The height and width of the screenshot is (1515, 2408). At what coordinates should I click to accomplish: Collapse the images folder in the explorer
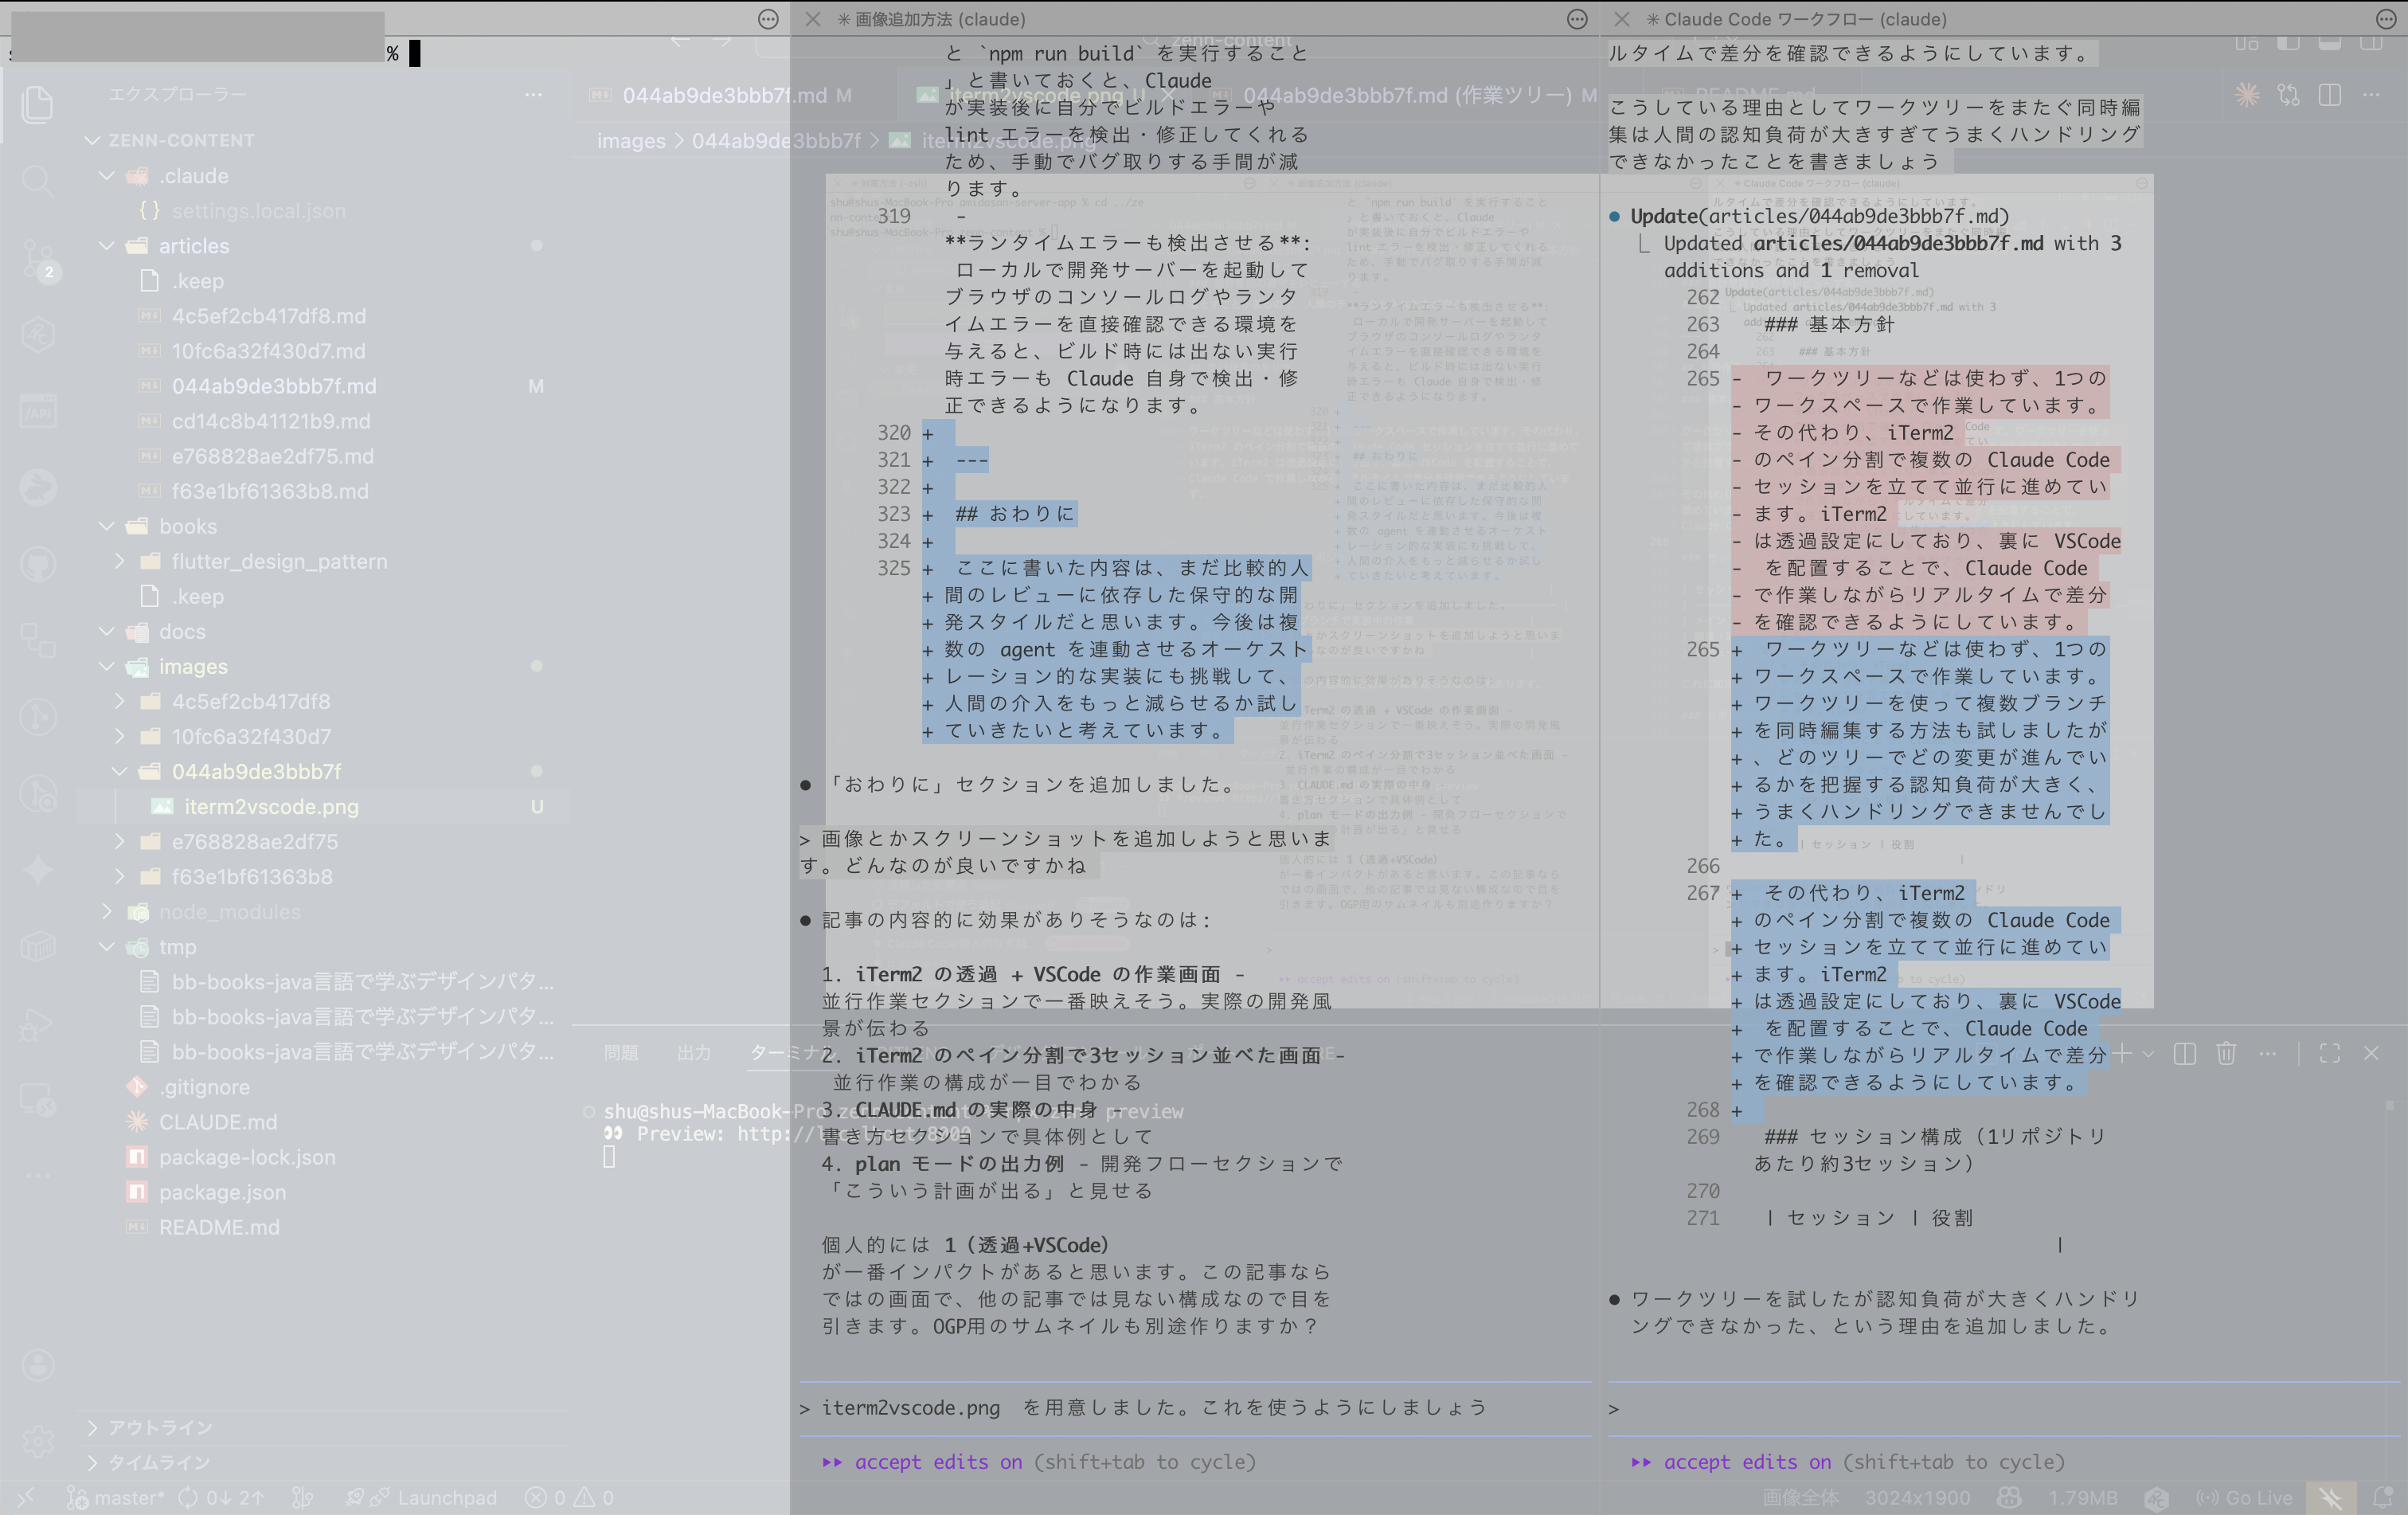tap(193, 666)
